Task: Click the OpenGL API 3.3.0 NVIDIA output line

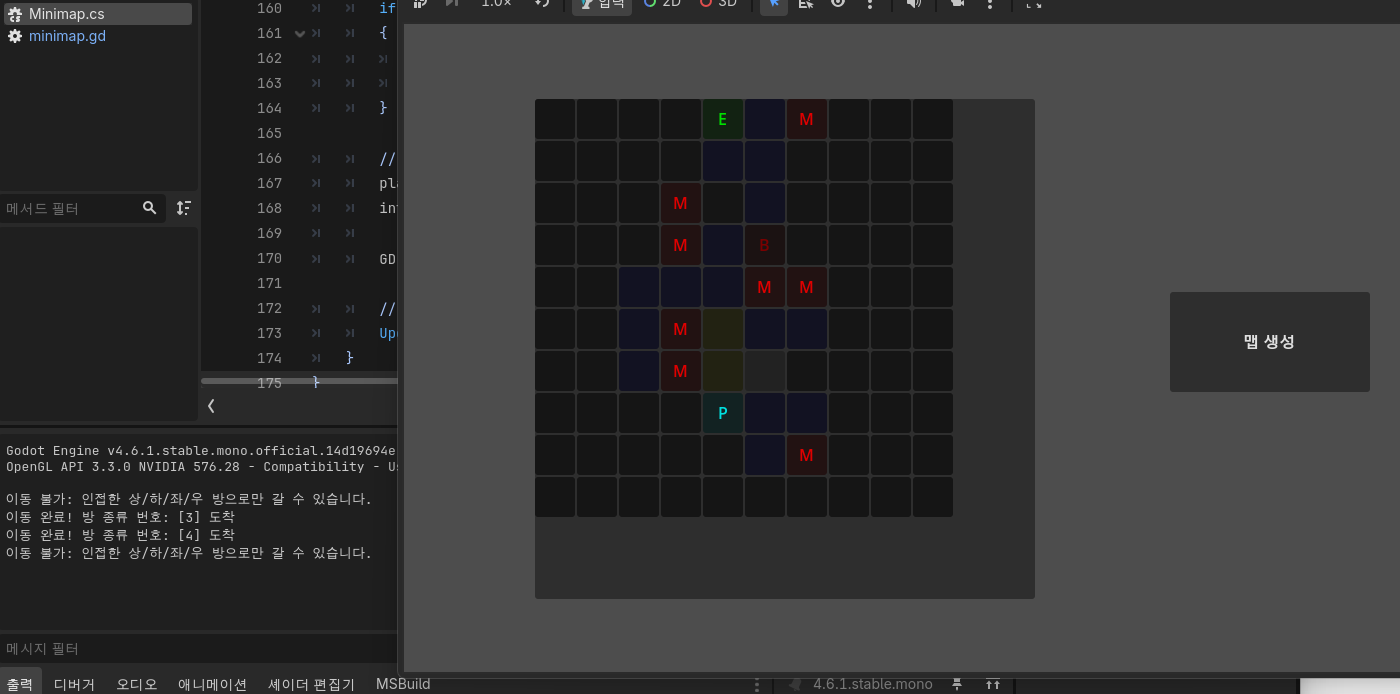Action: click(x=203, y=467)
